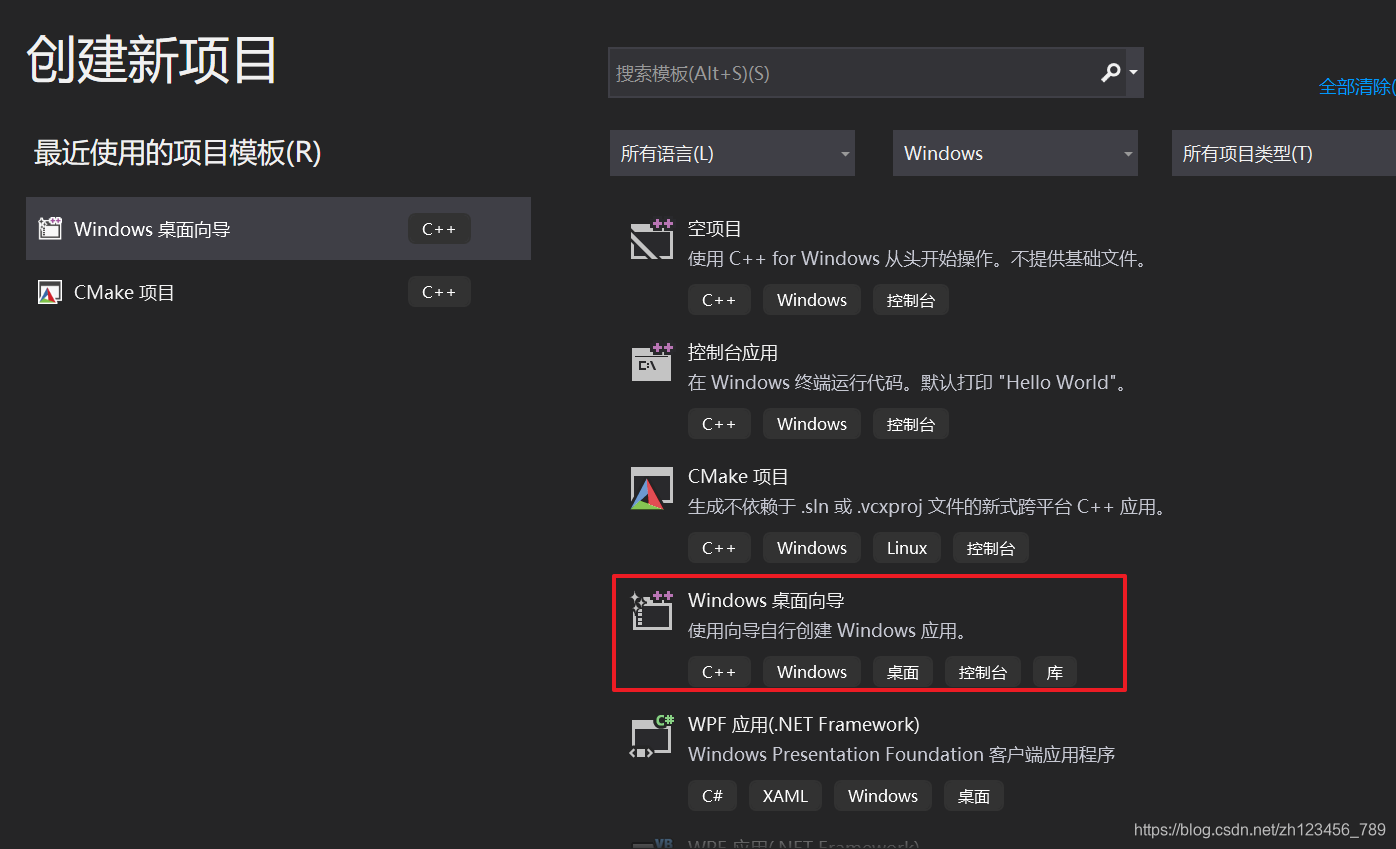Click 使用向导自行创建 Windows 应用 description
Viewport: 1396px width, 849px height.
point(828,631)
